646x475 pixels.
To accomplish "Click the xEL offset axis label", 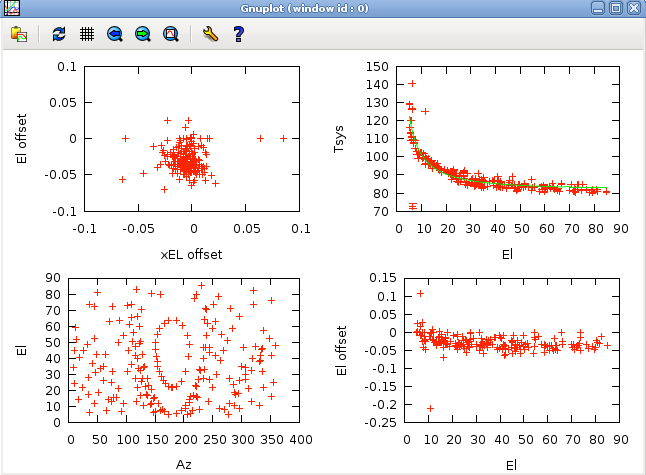I will click(191, 254).
